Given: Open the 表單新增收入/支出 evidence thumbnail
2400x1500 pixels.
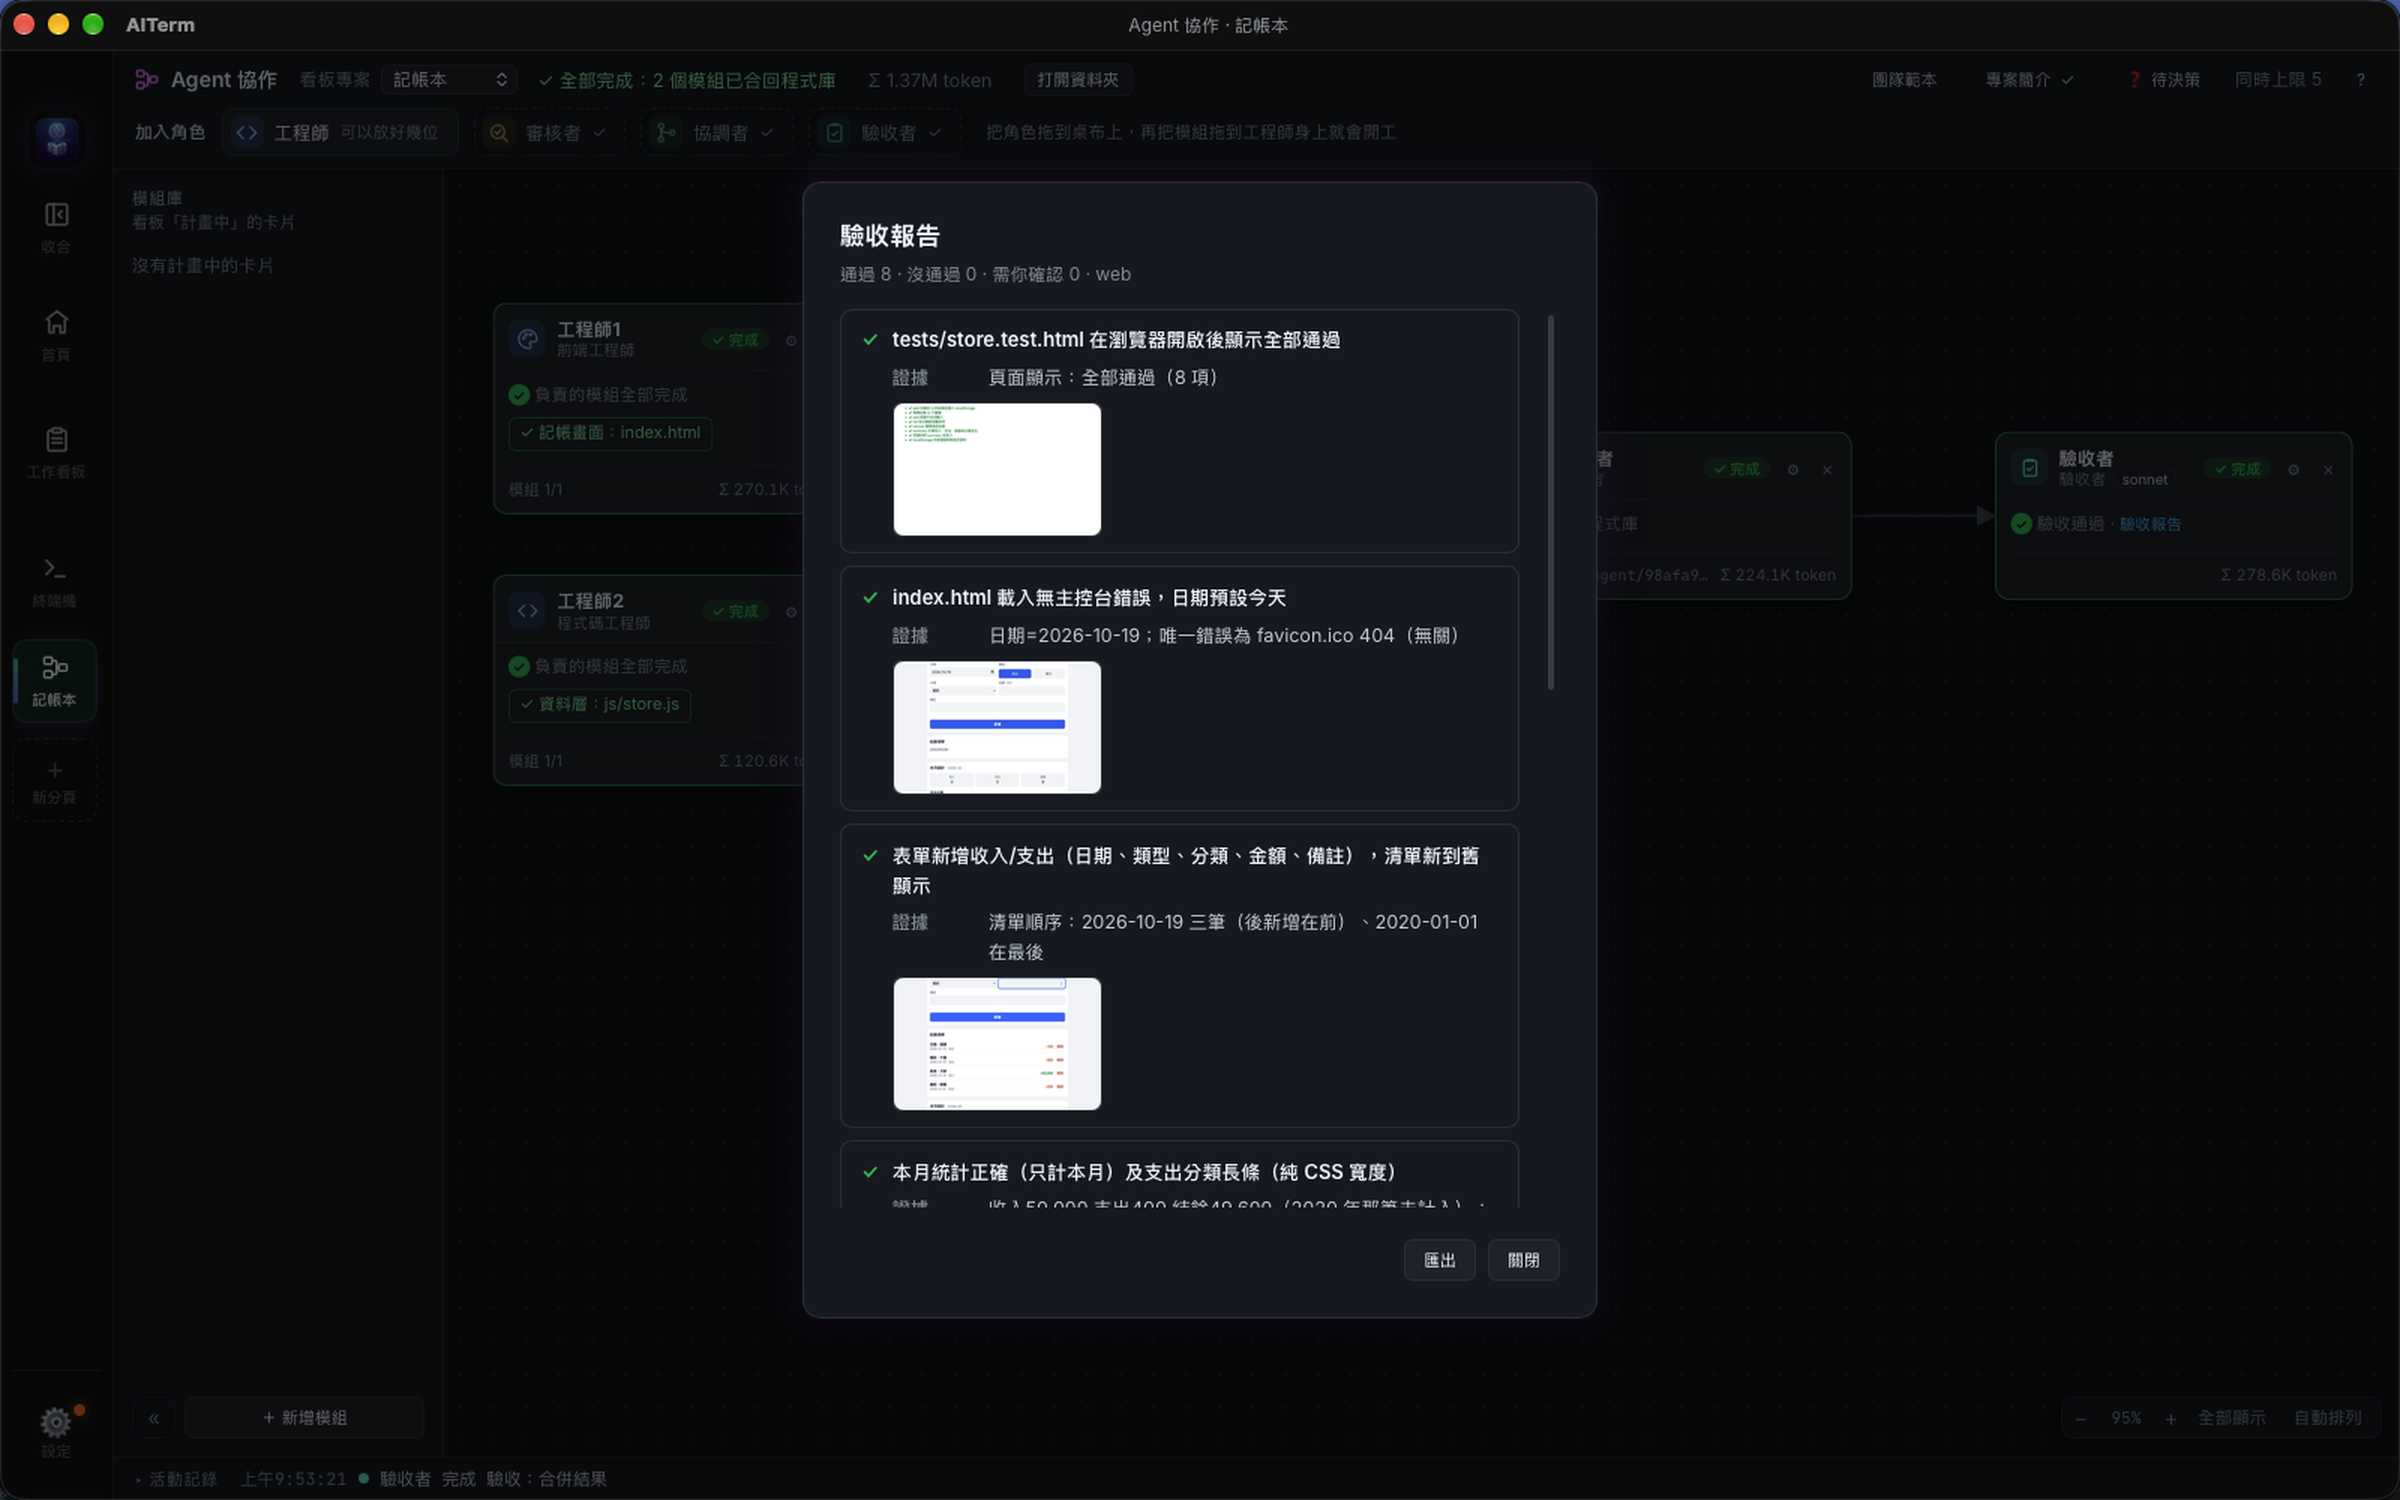Looking at the screenshot, I should [997, 1044].
